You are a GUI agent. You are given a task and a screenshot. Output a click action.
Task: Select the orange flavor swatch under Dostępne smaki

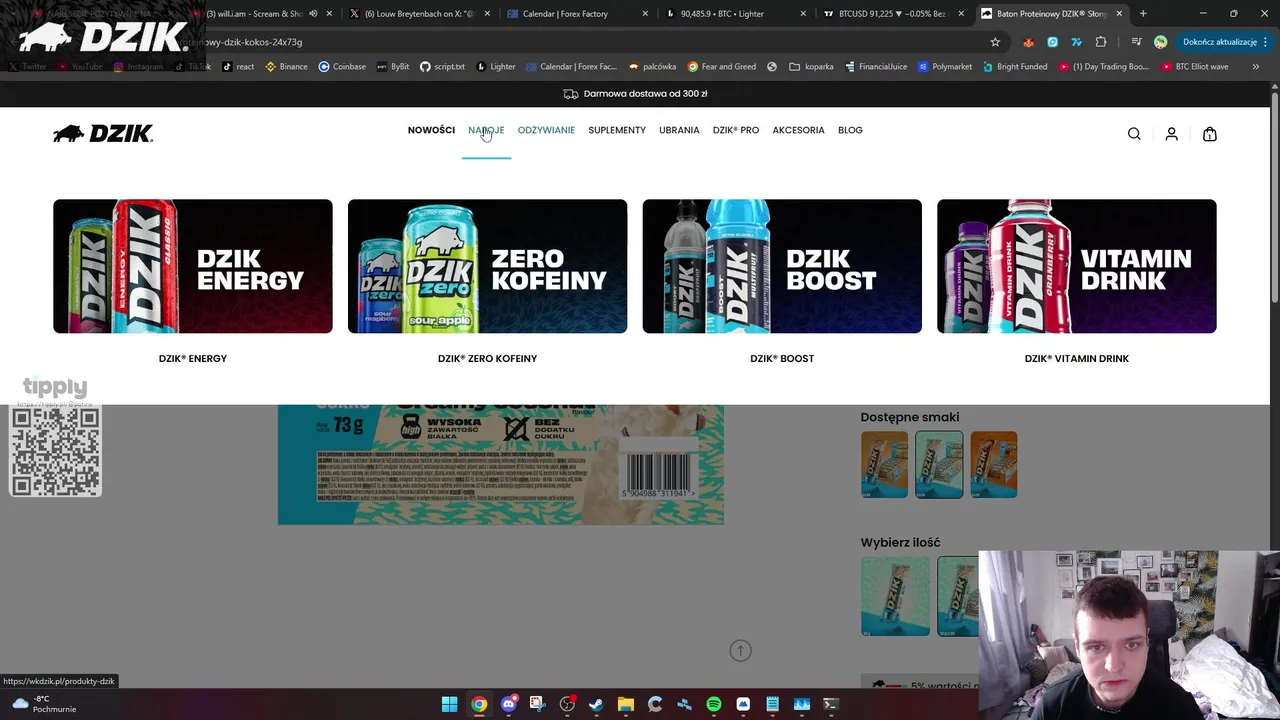click(x=993, y=464)
